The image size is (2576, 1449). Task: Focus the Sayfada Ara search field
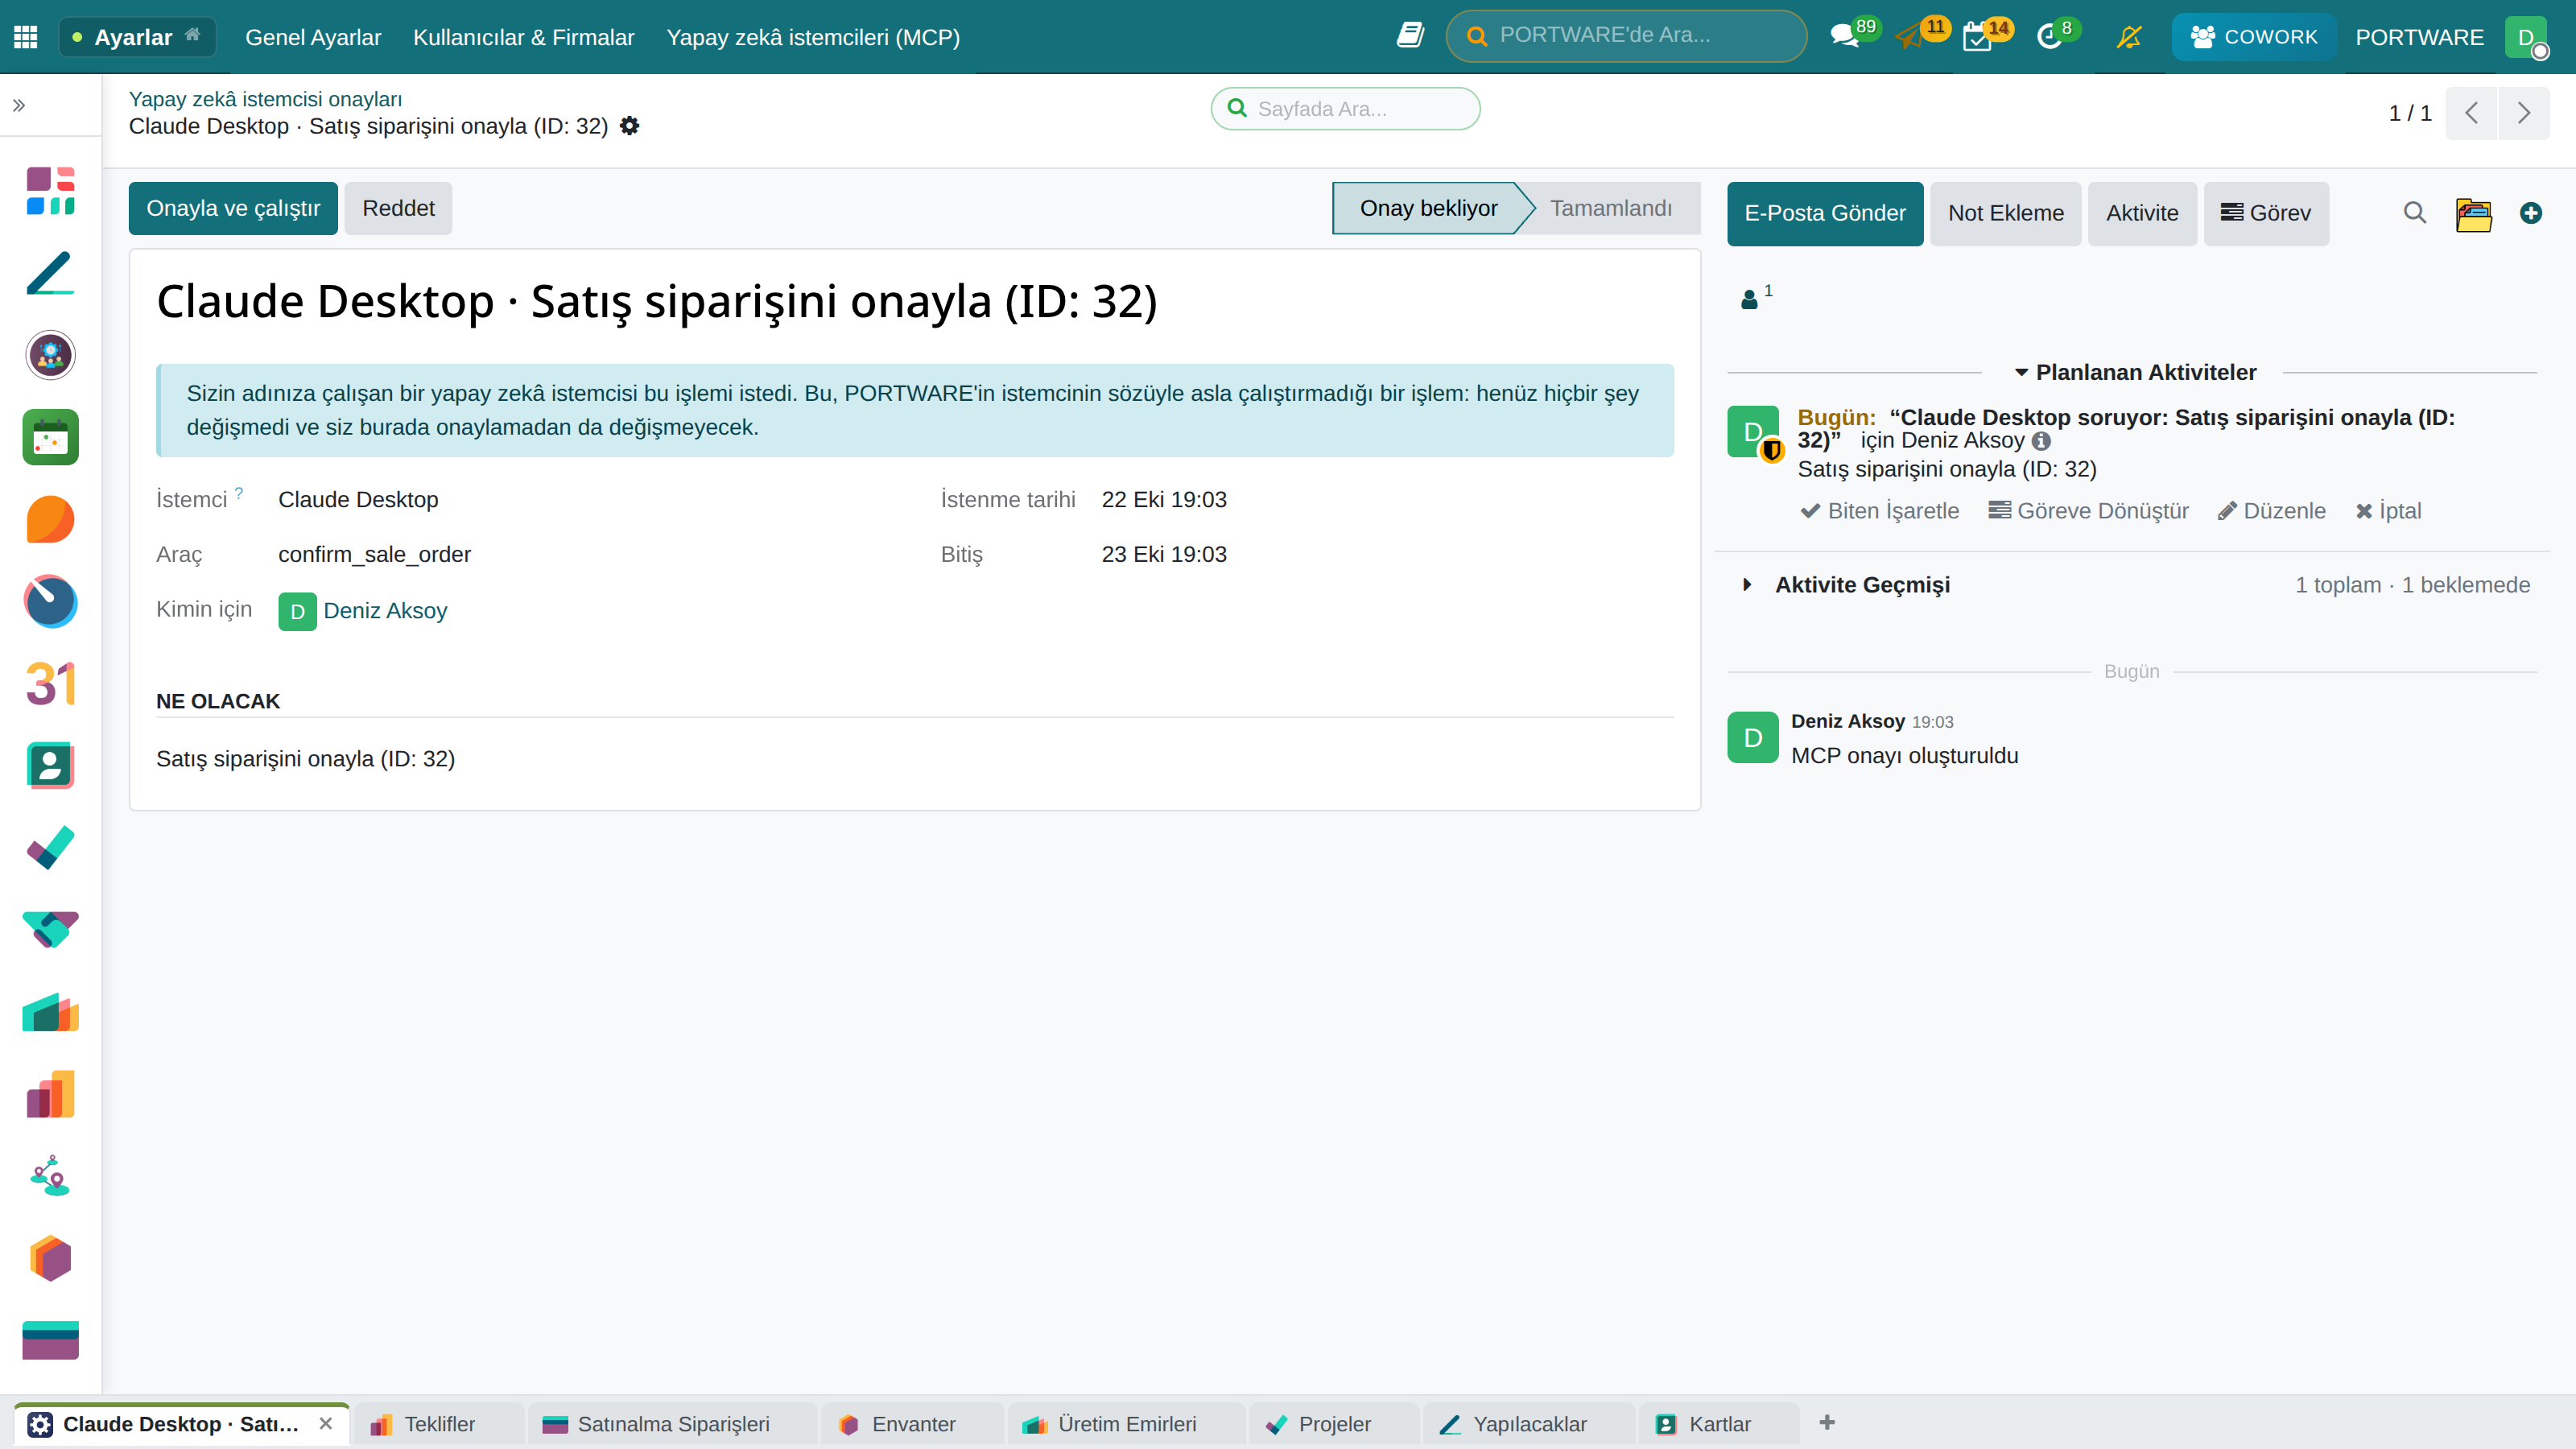point(1345,108)
